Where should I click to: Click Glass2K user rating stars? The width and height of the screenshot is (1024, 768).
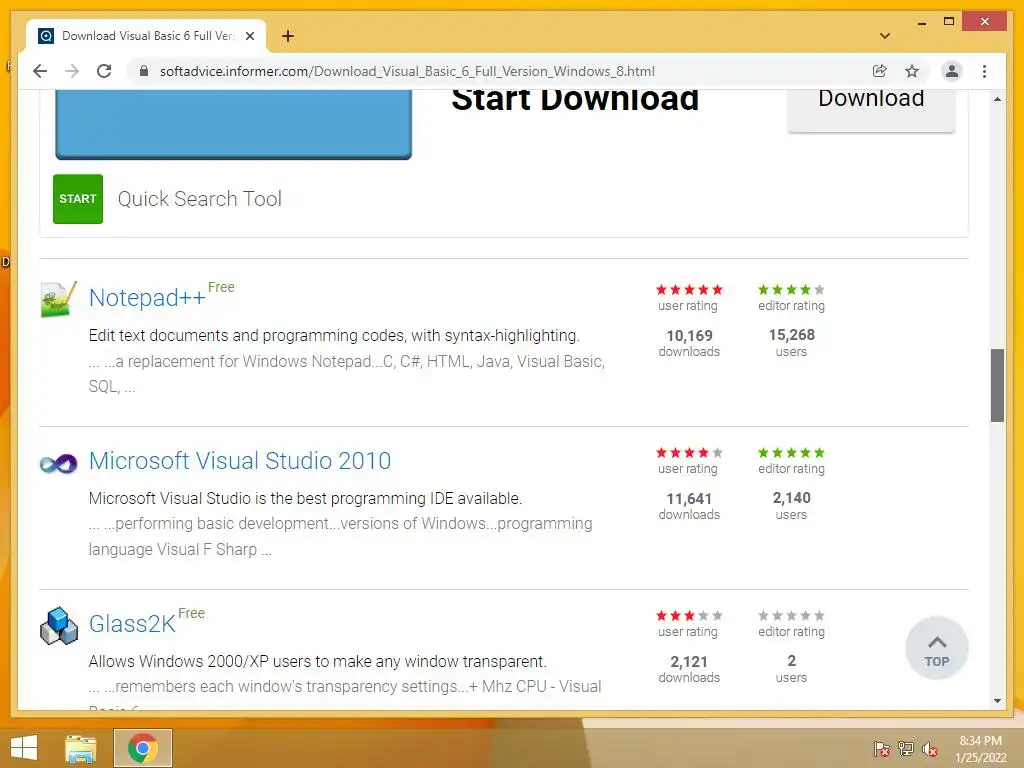[689, 615]
